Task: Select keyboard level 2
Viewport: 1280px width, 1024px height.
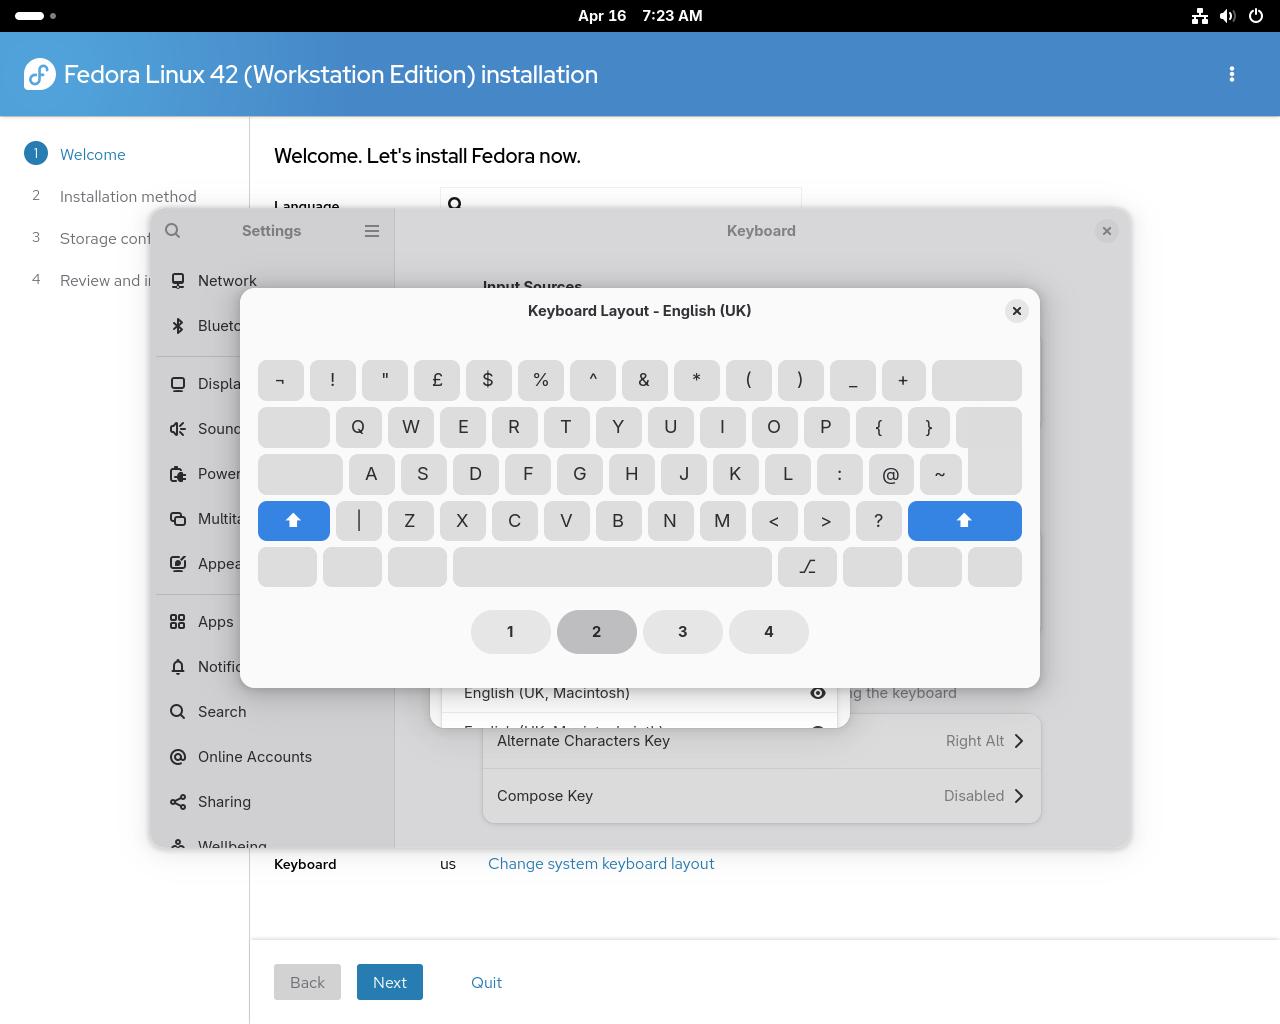Action: (x=597, y=632)
